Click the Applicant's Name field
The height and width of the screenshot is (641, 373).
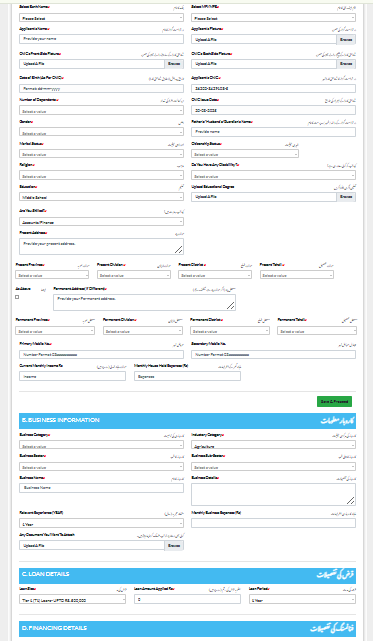[101, 39]
